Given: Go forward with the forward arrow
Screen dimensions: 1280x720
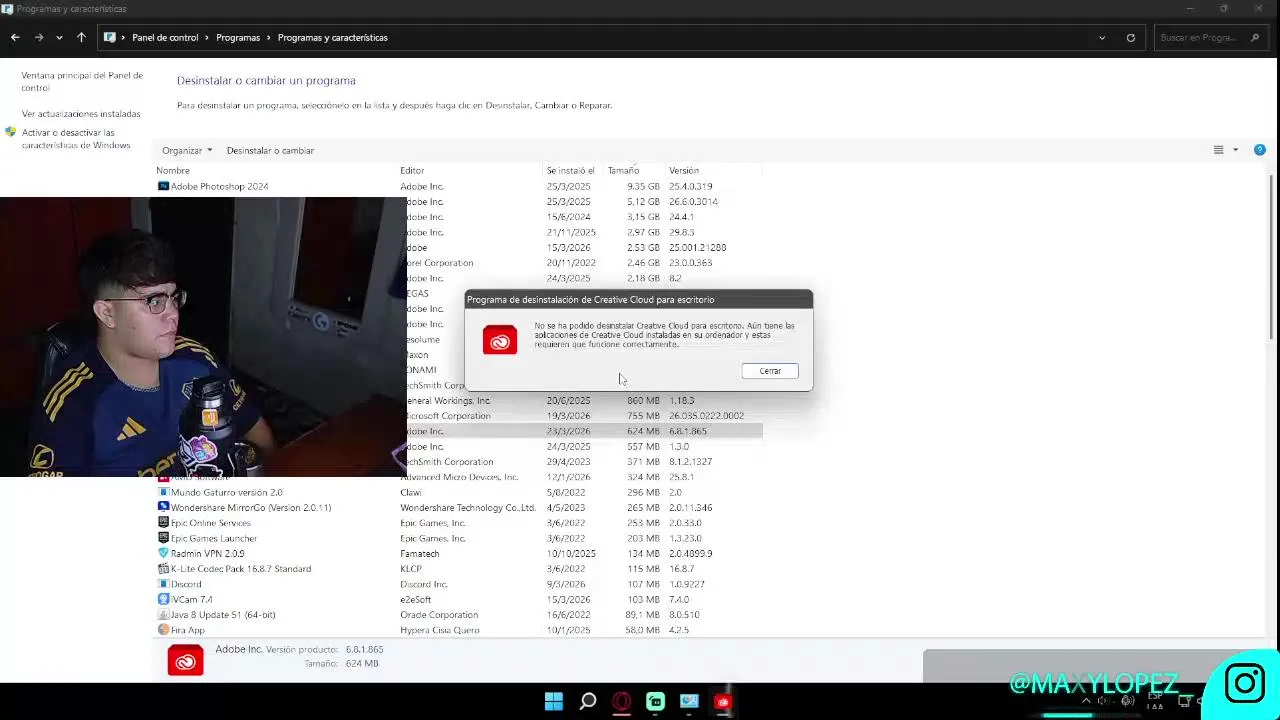Looking at the screenshot, I should [x=39, y=38].
